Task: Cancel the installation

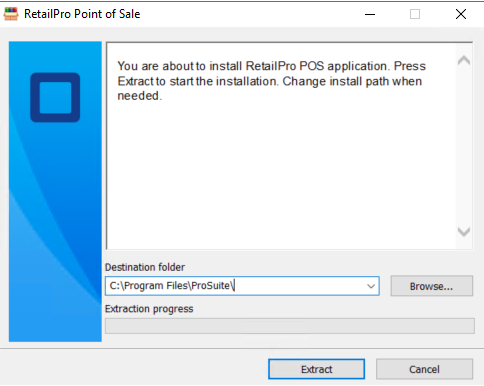Action: (424, 369)
